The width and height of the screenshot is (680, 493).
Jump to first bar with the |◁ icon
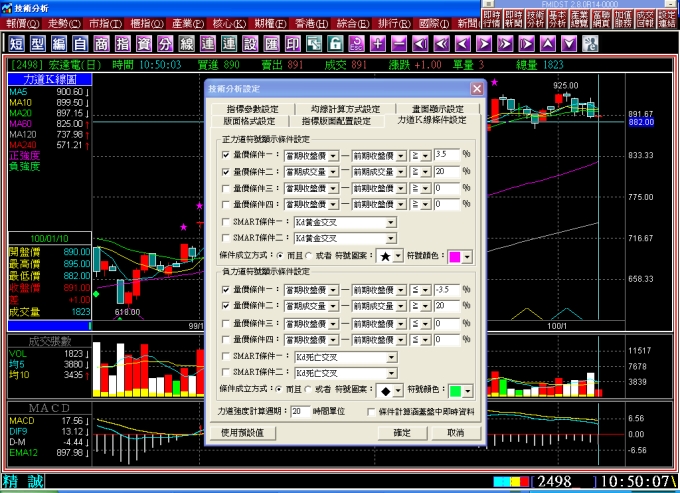(420, 43)
